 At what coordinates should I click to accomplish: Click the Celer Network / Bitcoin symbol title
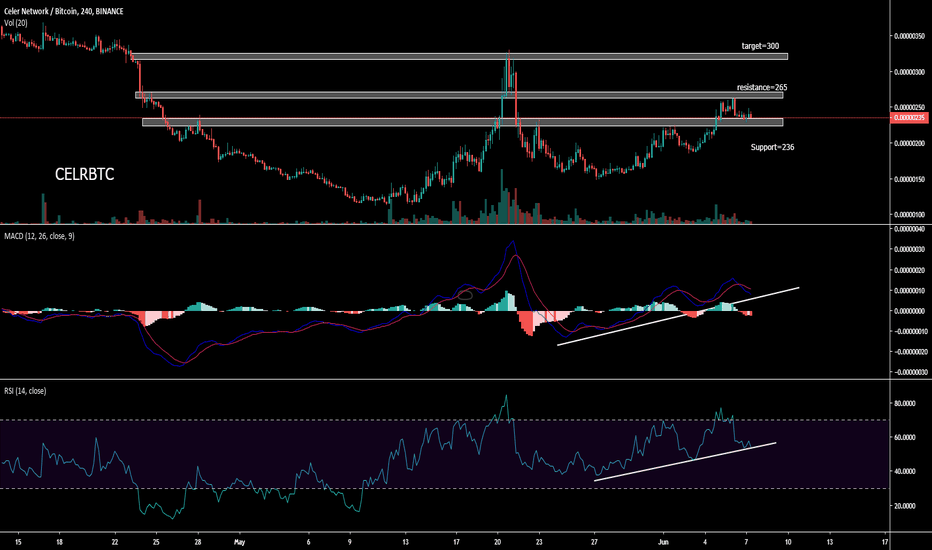pyautogui.click(x=64, y=11)
